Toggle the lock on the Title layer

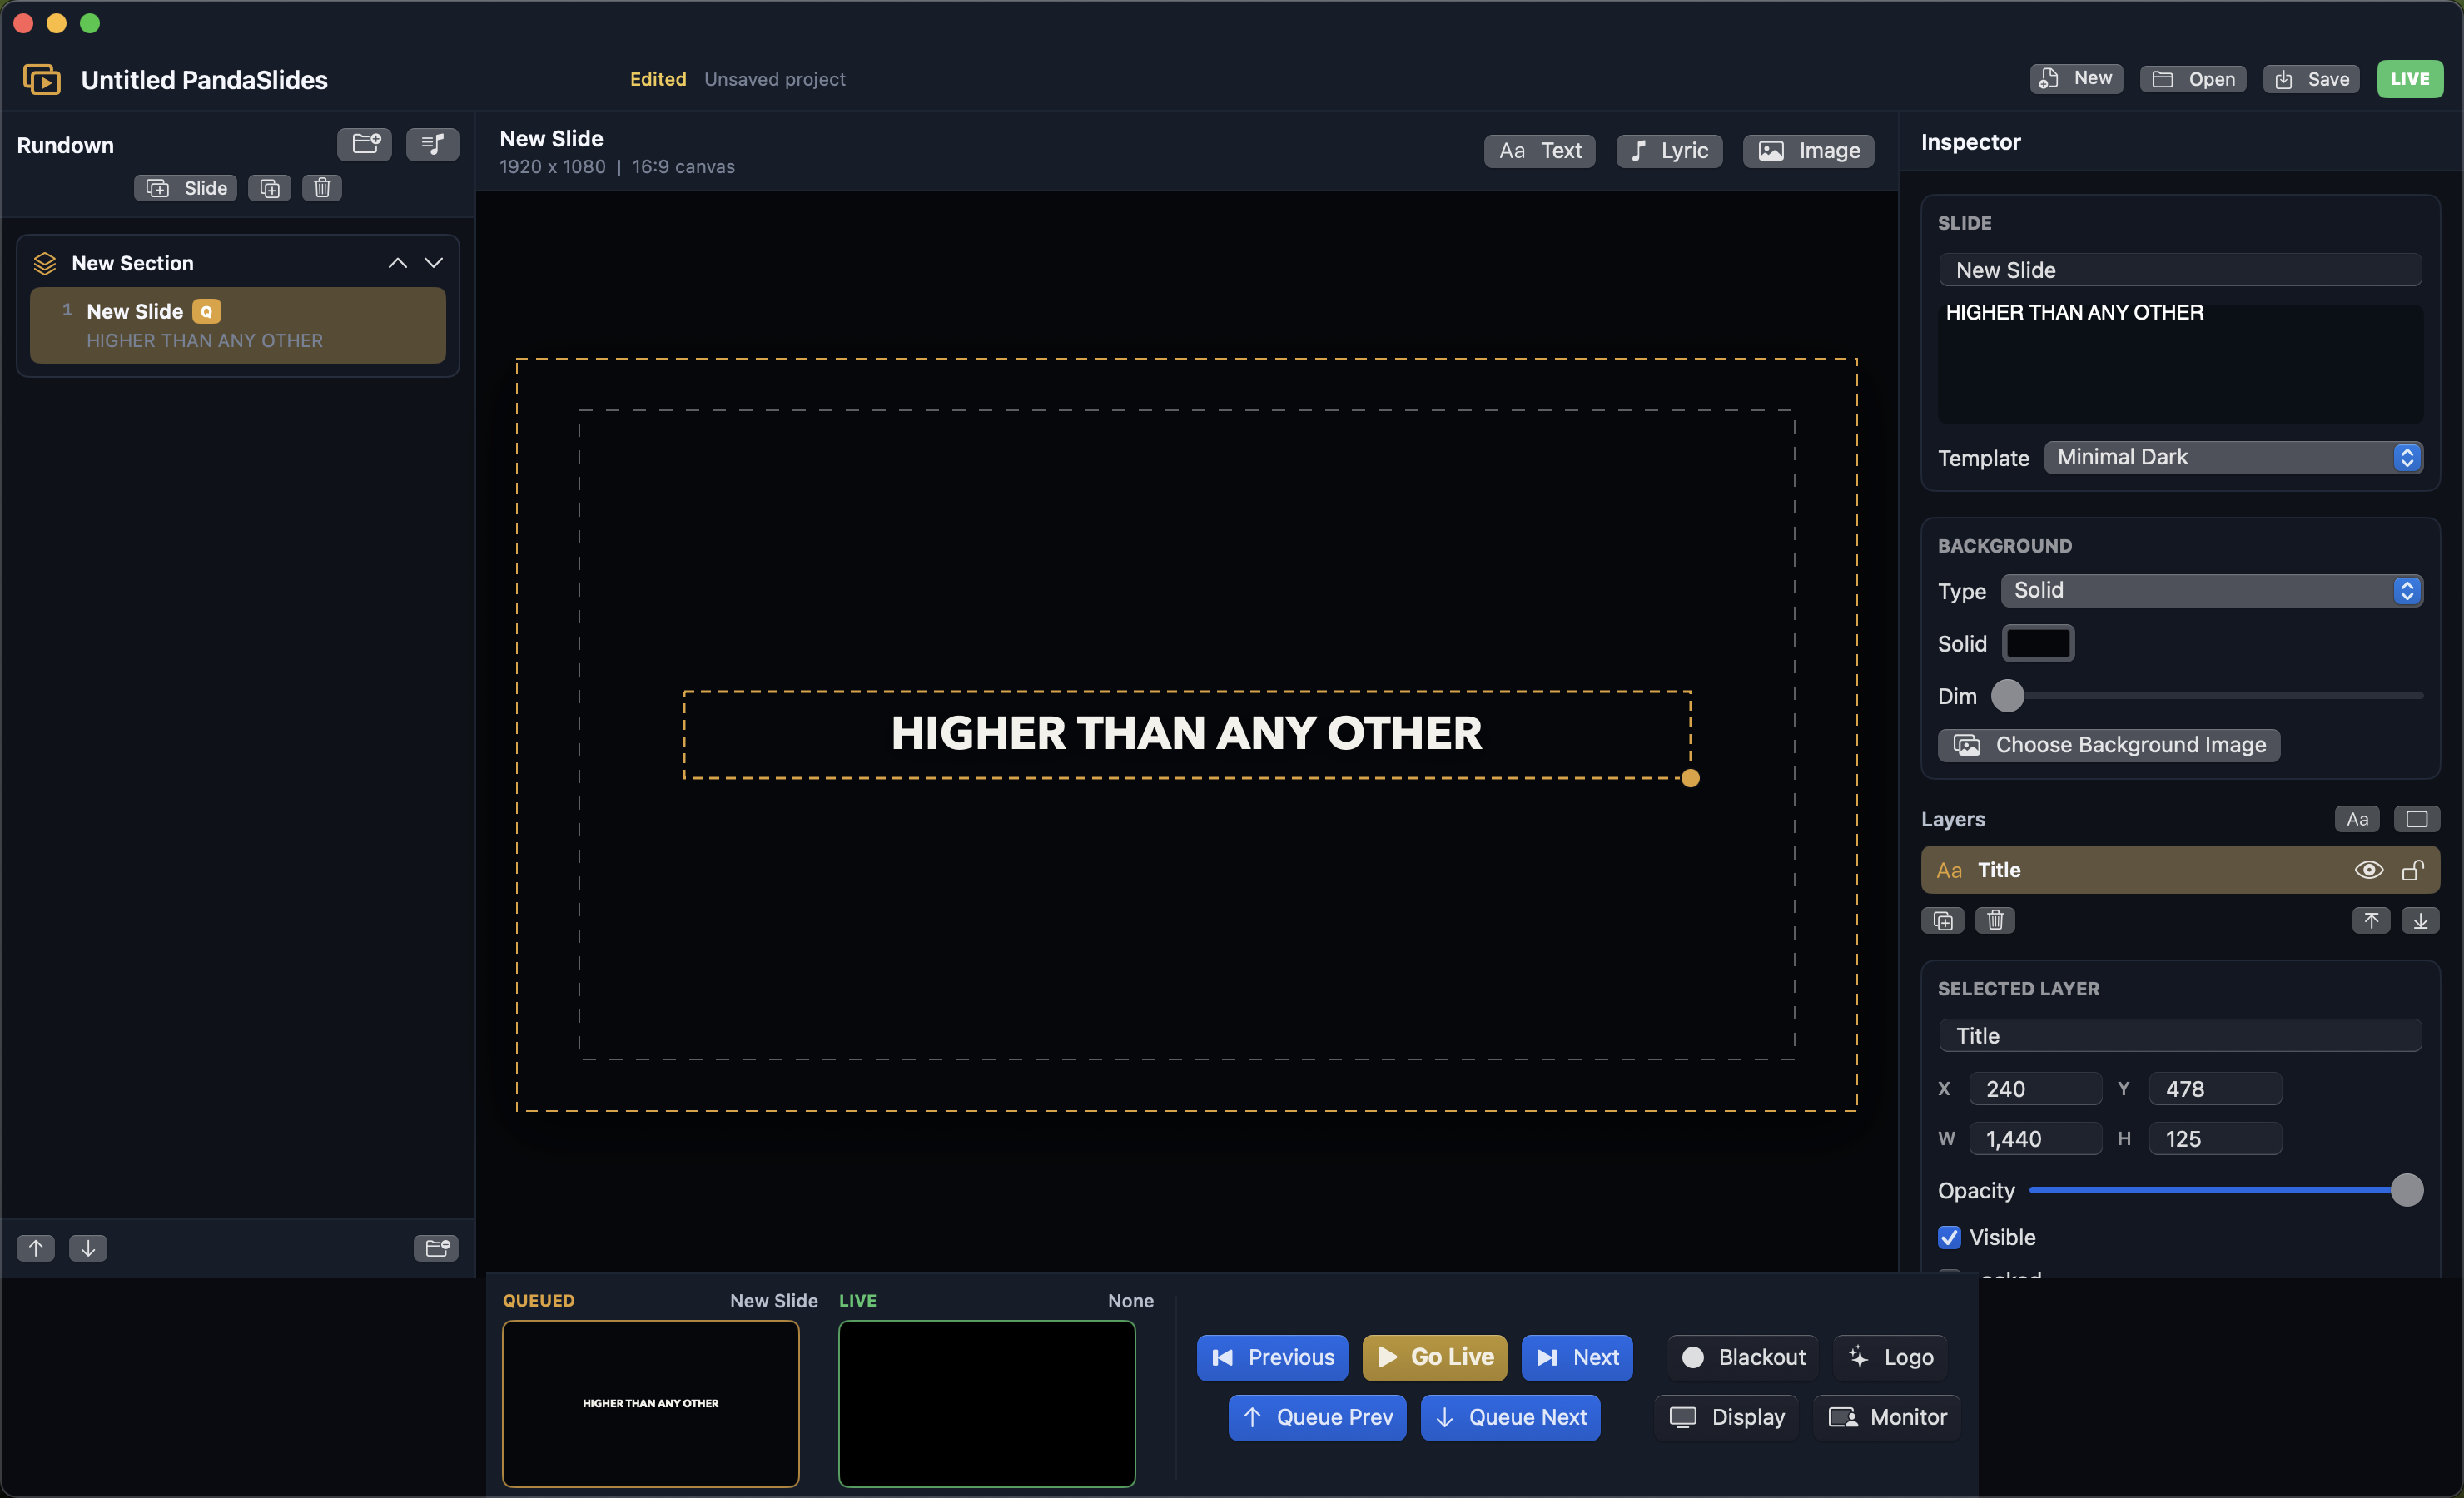click(2413, 870)
